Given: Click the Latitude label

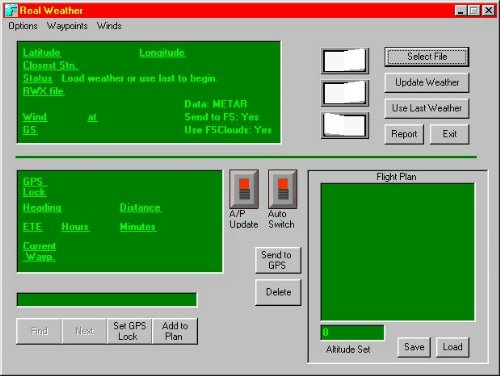Looking at the screenshot, I should tap(42, 53).
